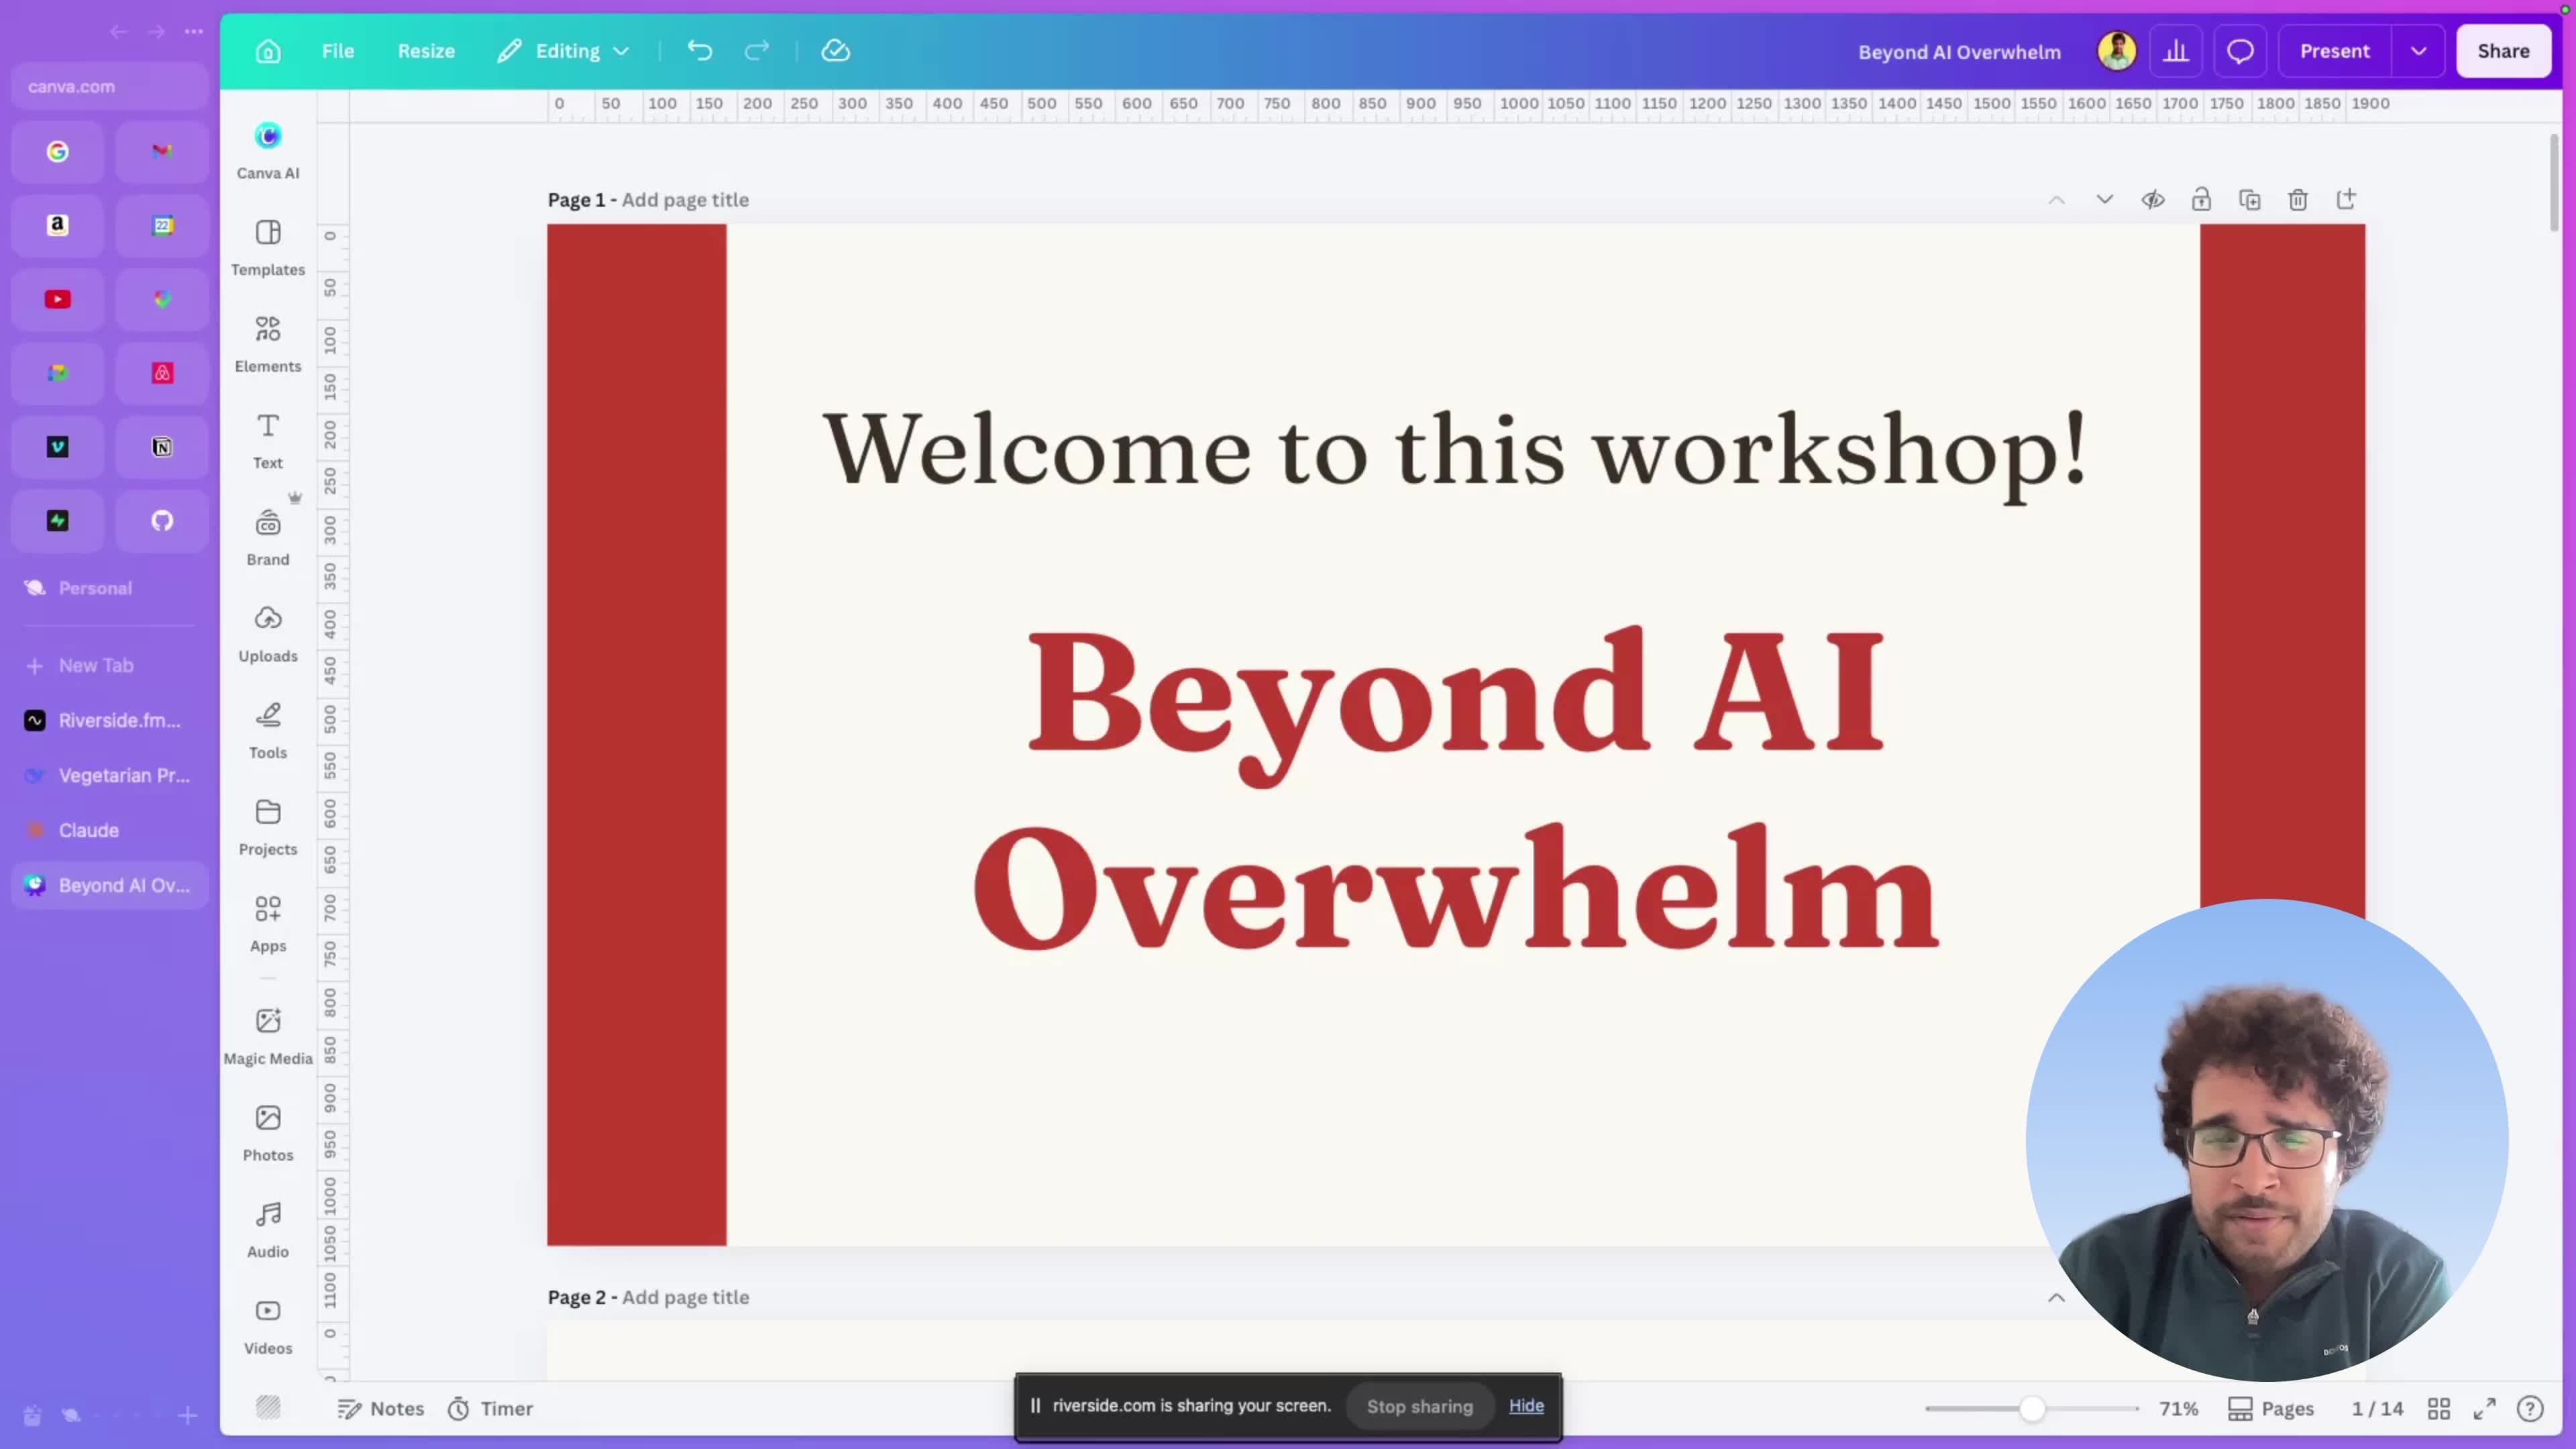Open the analytics chart icon
Screen dimensions: 2576x1449
click(2176, 51)
